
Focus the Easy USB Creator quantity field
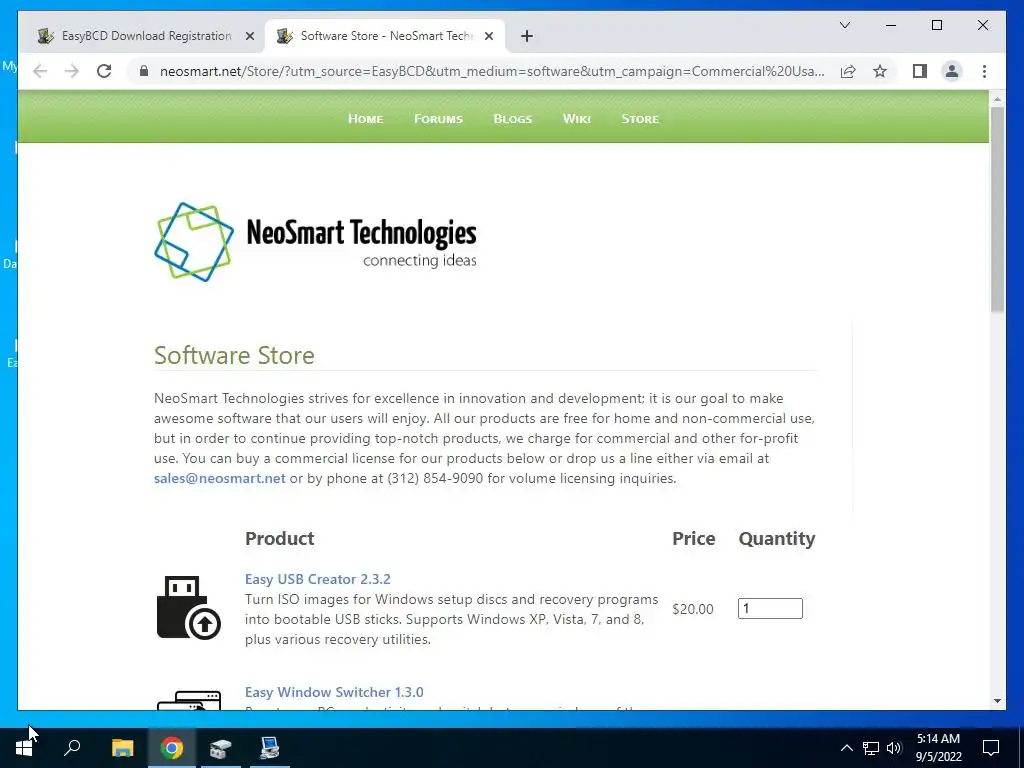coord(770,609)
